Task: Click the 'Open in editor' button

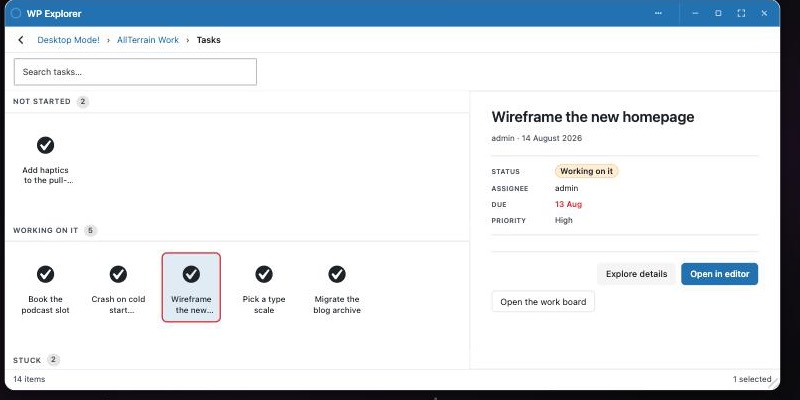Action: tap(719, 274)
